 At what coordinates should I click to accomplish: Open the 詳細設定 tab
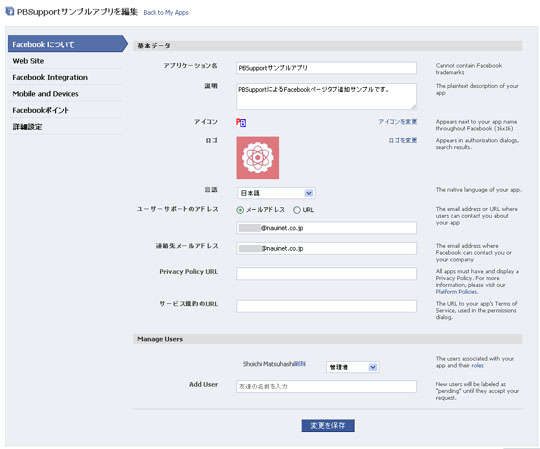click(65, 127)
